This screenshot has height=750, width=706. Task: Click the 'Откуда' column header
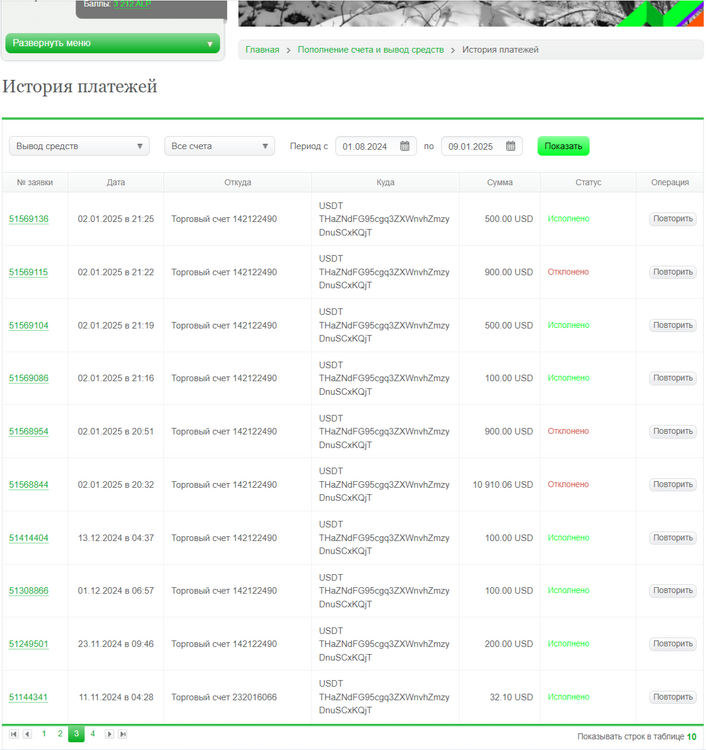[x=238, y=182]
